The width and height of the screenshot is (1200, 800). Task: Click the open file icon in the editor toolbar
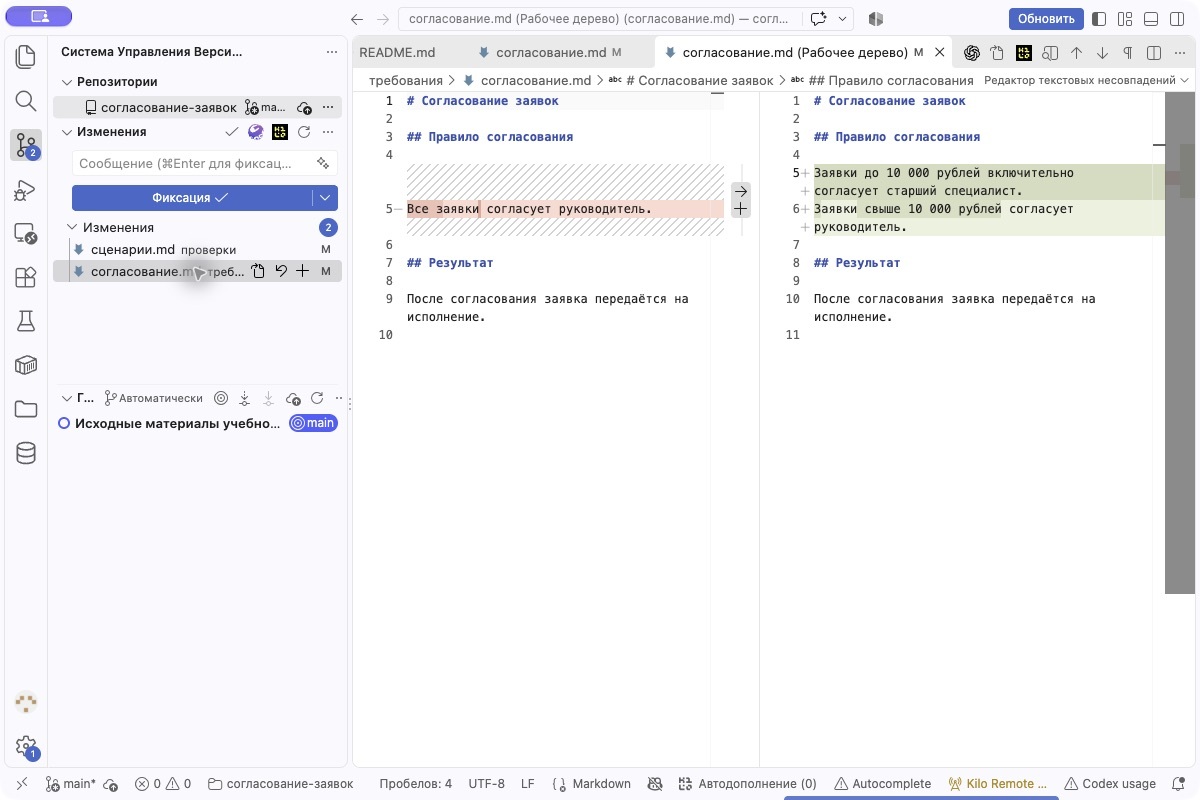[997, 53]
